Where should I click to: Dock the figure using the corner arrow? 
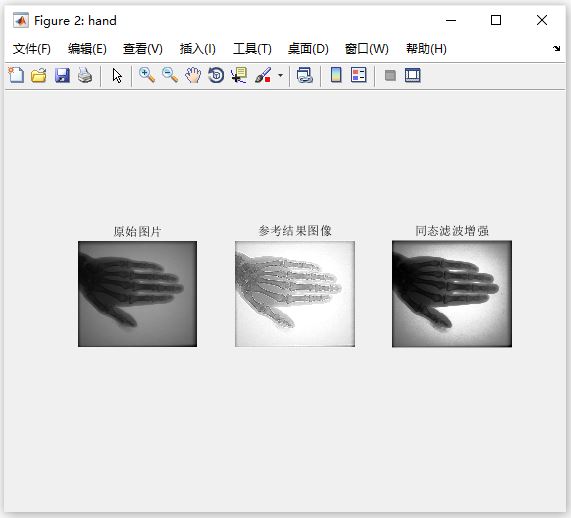556,48
